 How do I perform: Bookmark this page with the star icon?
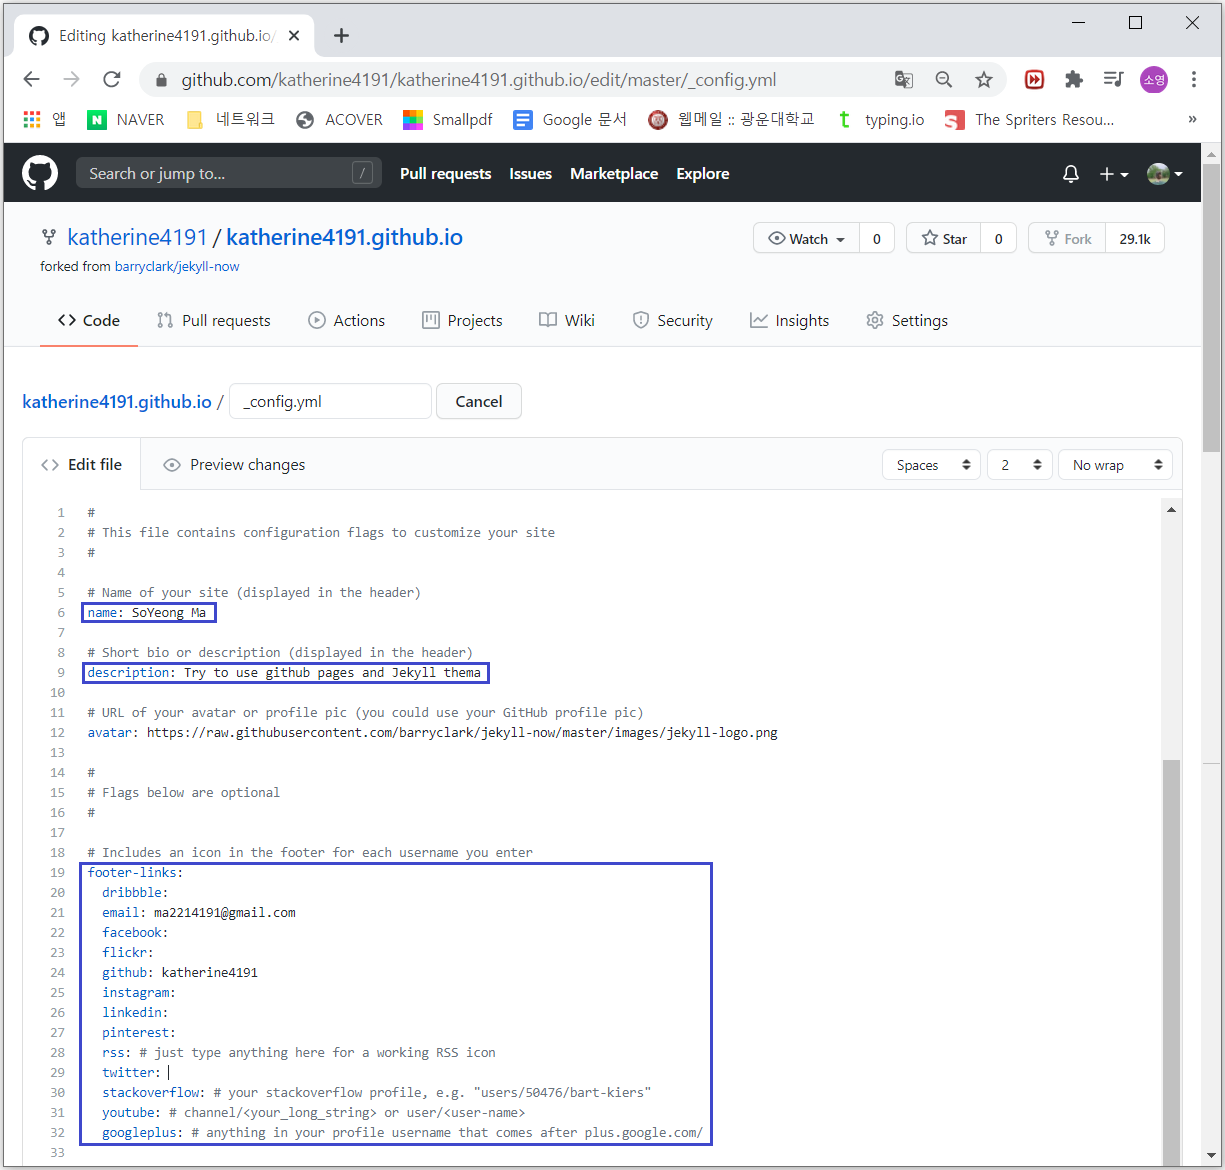click(984, 79)
